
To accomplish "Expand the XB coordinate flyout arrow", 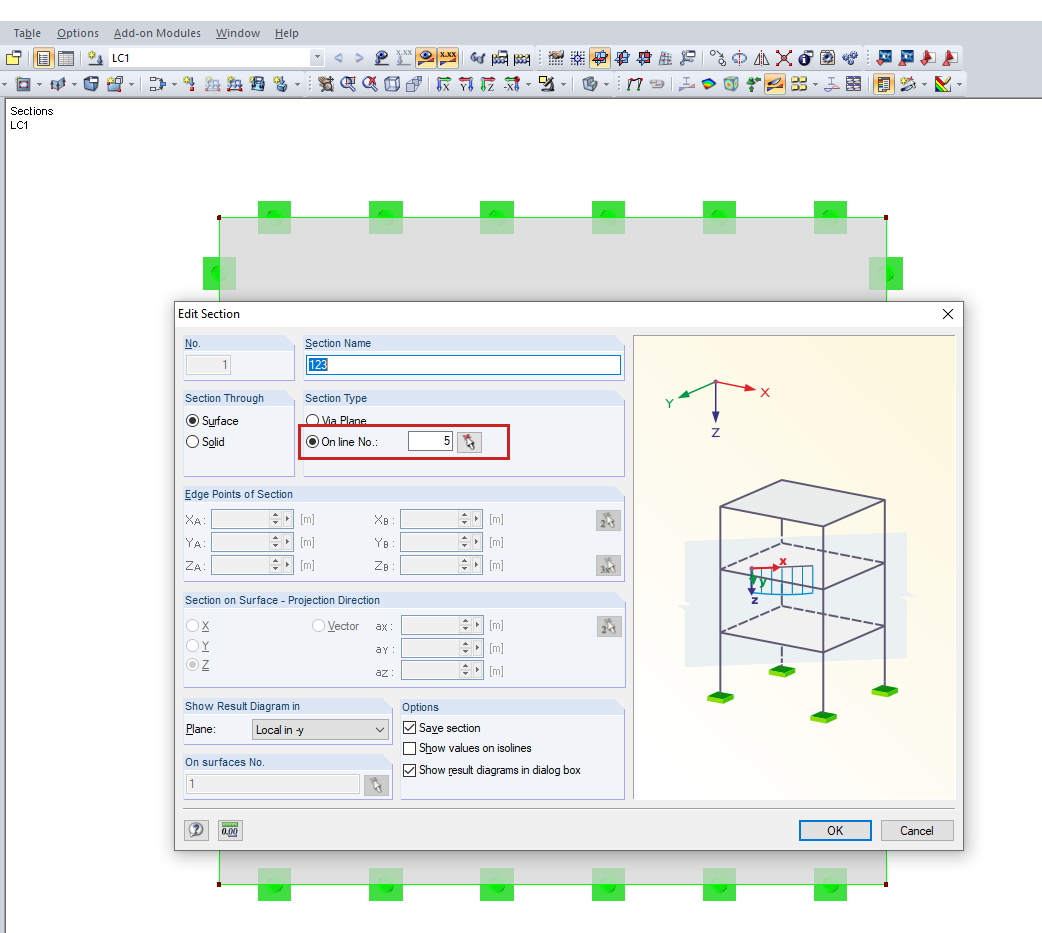I will (476, 519).
